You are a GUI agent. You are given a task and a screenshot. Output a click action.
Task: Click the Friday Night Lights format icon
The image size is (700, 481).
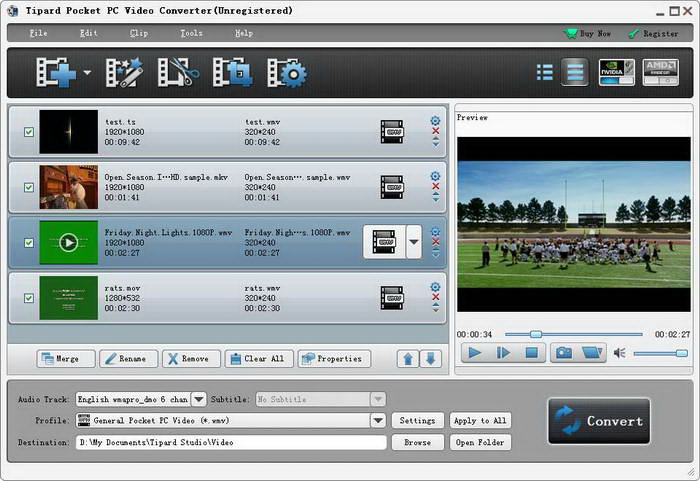pos(384,242)
